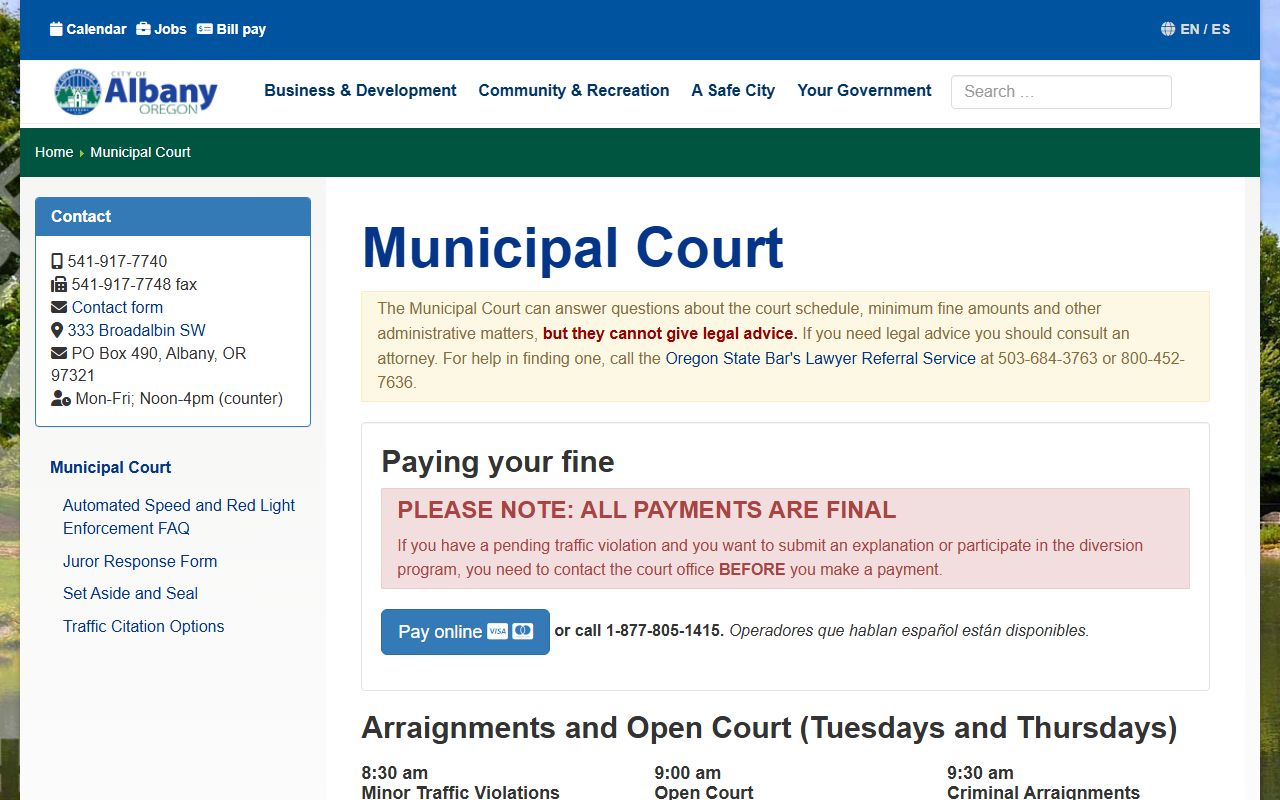Click the envelope icon beside PO Box 490
Screen dimensions: 1280x800
click(59, 354)
